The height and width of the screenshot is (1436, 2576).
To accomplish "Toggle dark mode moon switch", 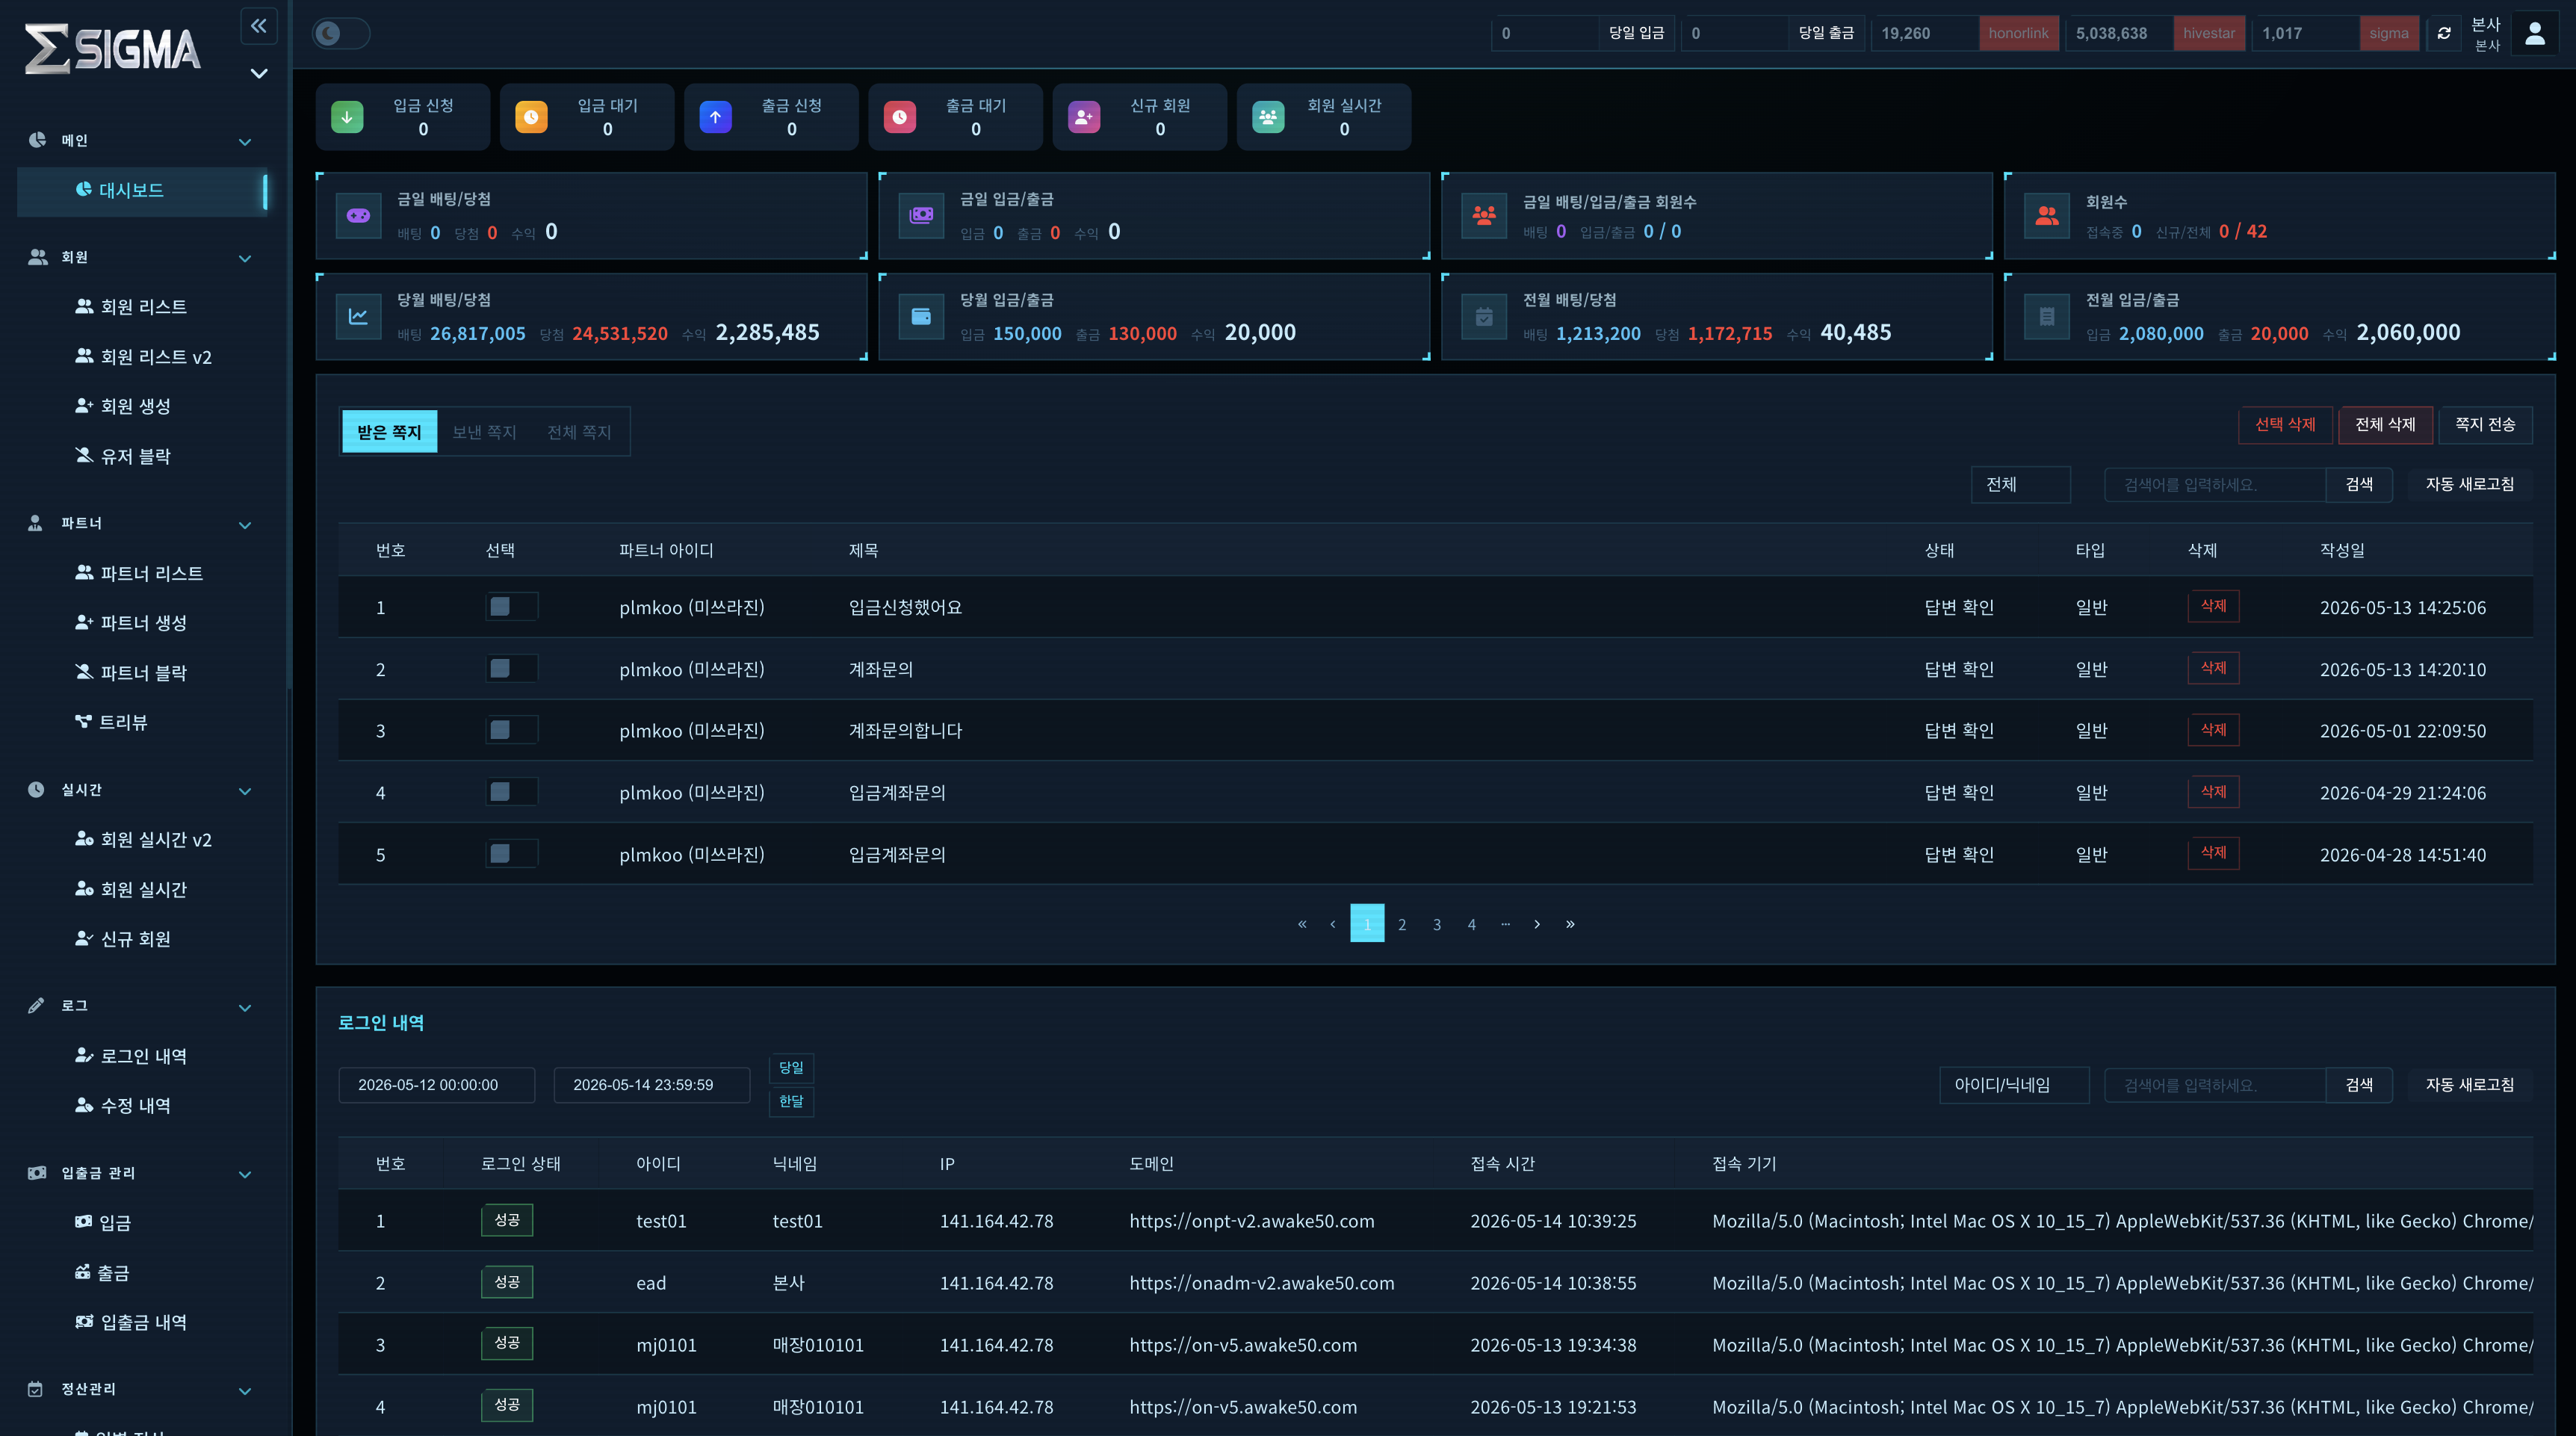I will tap(340, 33).
